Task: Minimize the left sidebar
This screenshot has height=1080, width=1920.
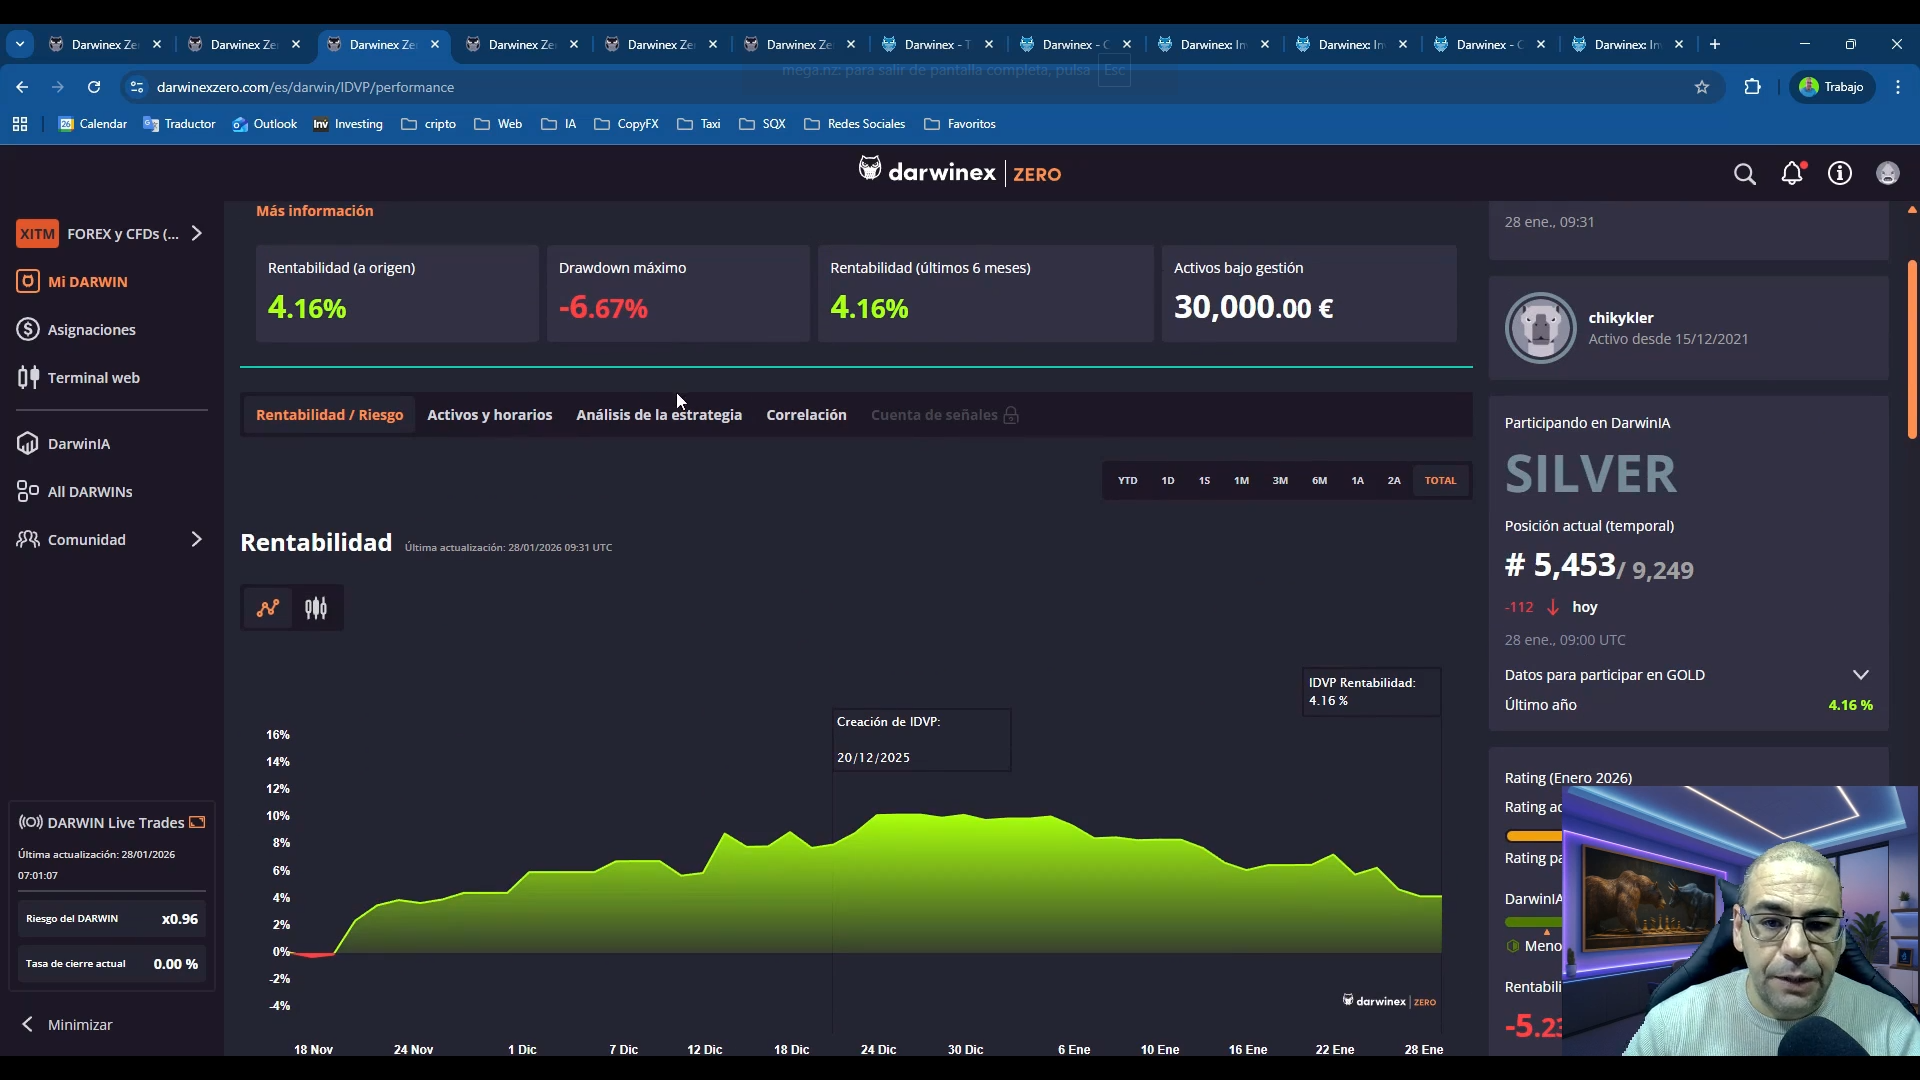Action: (x=67, y=1025)
